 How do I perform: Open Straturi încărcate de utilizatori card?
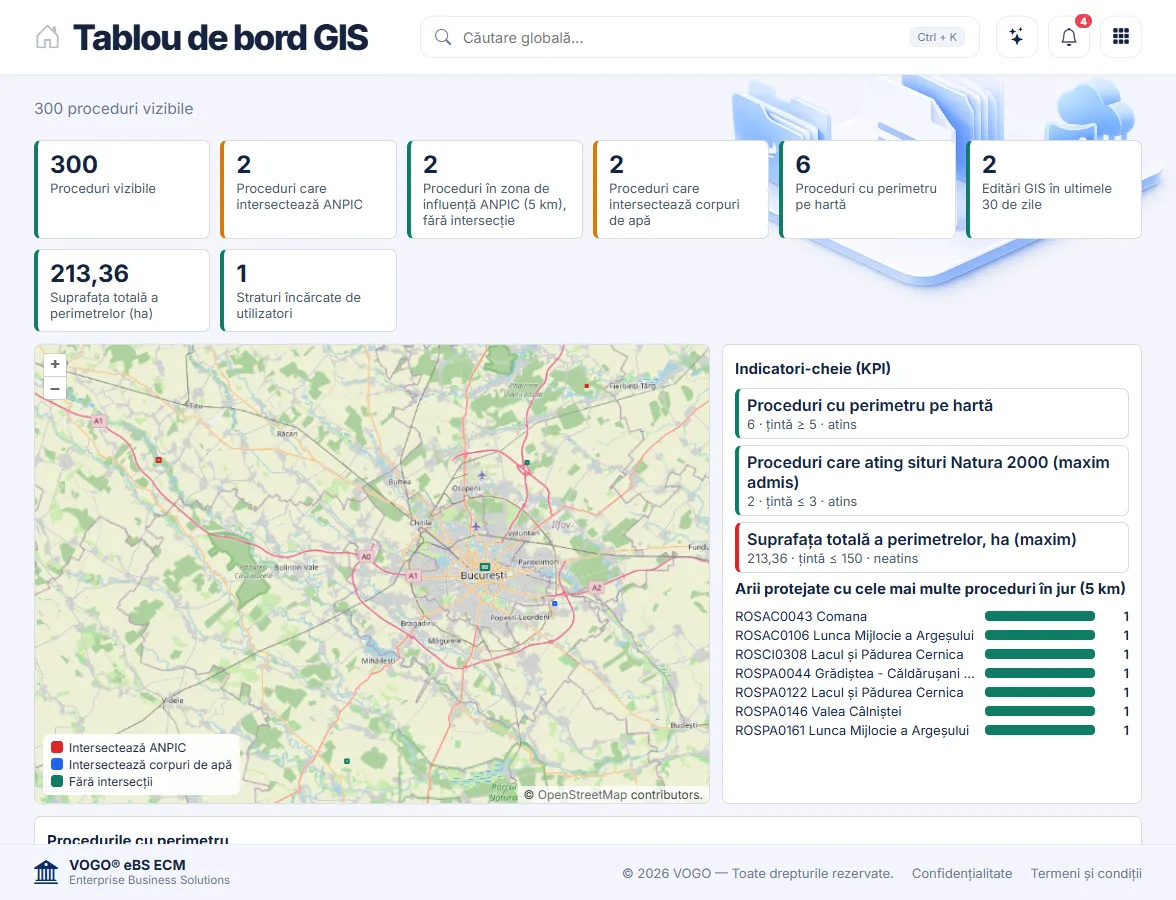point(308,290)
